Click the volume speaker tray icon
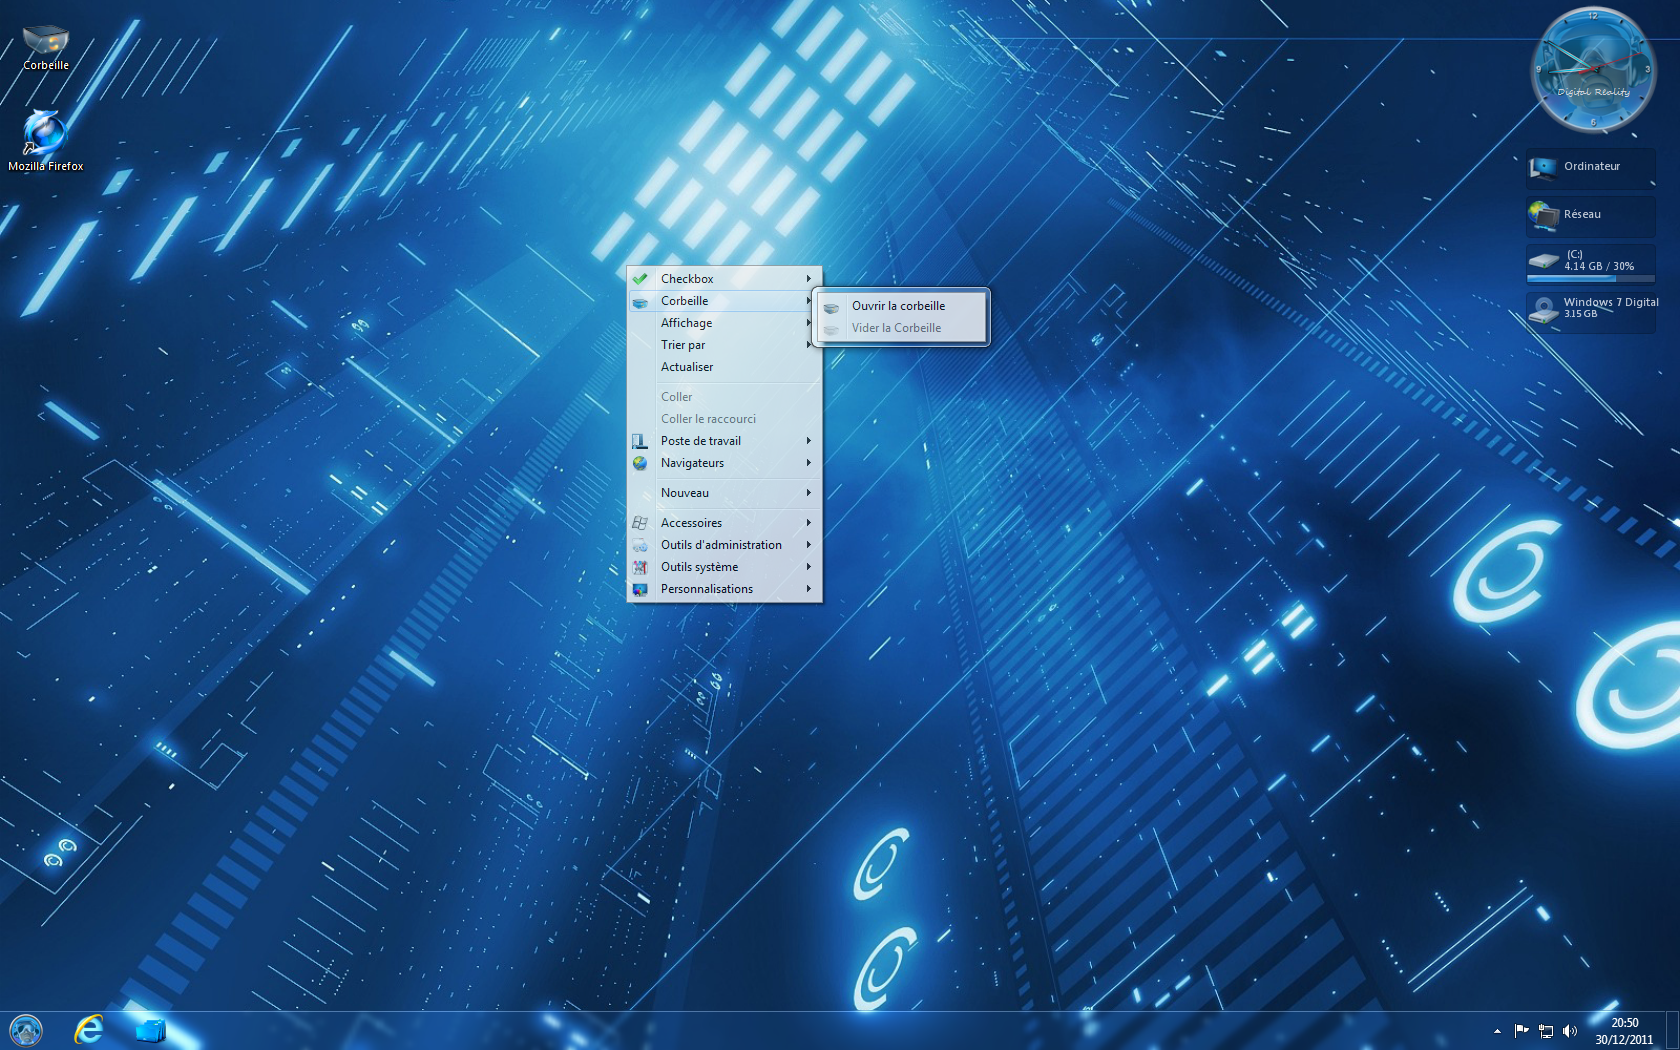1680x1050 pixels. click(x=1569, y=1031)
